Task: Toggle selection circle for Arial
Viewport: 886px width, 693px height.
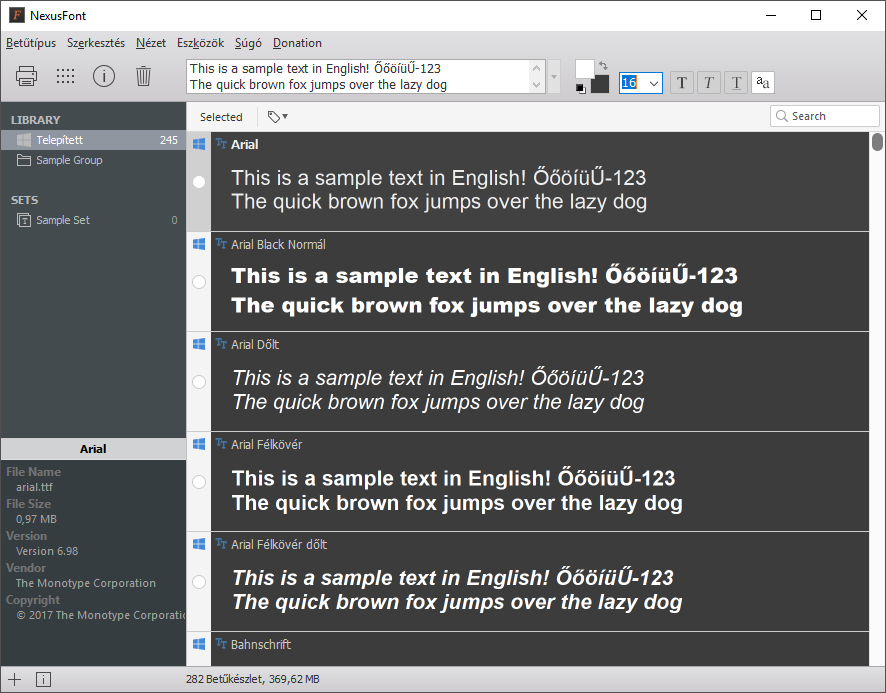Action: (x=199, y=182)
